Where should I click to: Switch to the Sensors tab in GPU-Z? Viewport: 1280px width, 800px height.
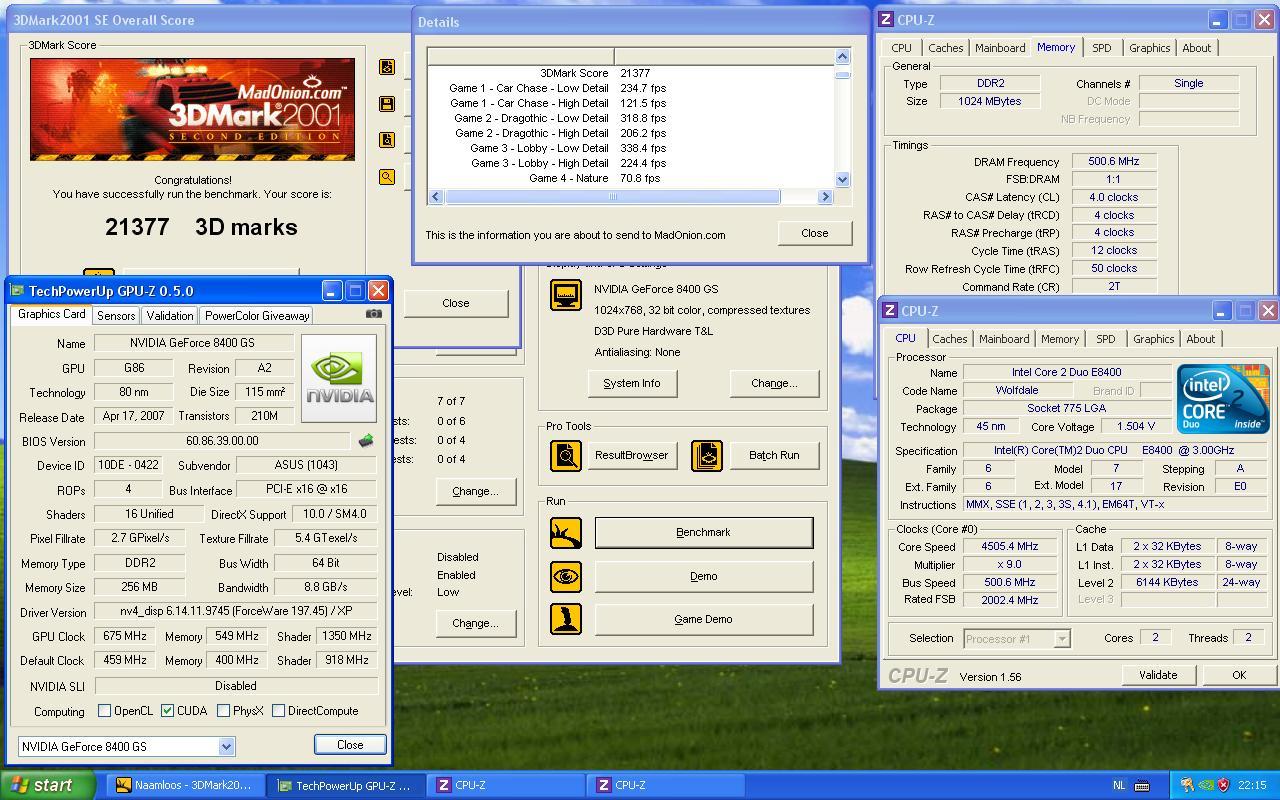[x=116, y=316]
